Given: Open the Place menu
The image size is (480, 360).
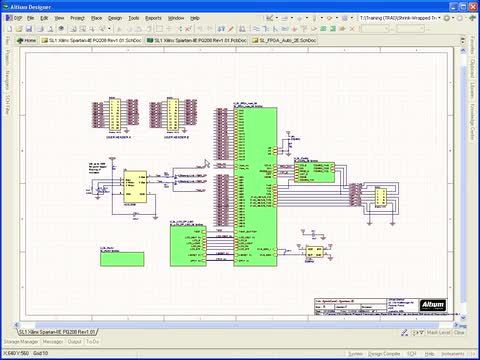Looking at the screenshot, I should [x=97, y=18].
